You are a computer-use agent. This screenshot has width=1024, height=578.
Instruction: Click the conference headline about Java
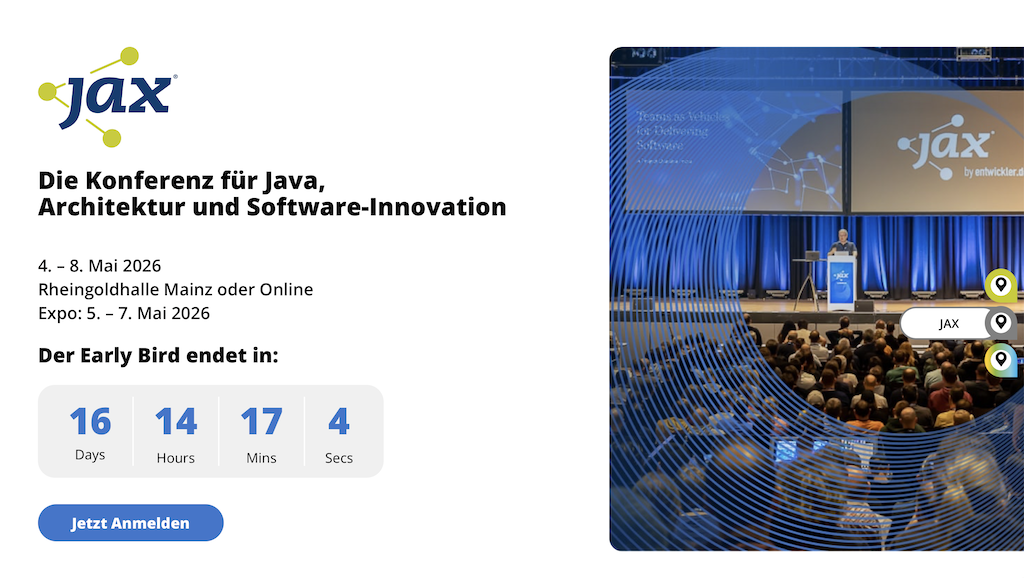[x=272, y=194]
